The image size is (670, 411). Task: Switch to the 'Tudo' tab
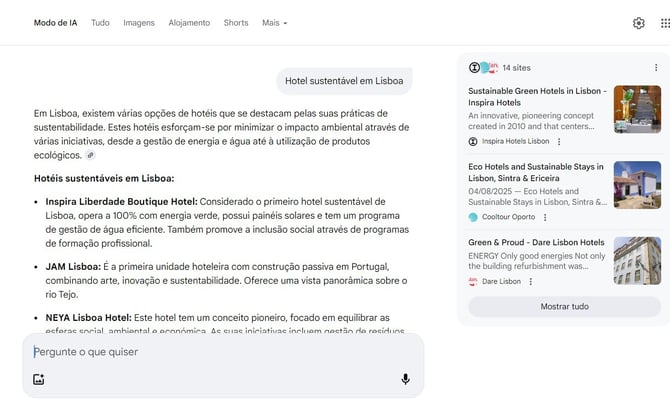(x=100, y=23)
